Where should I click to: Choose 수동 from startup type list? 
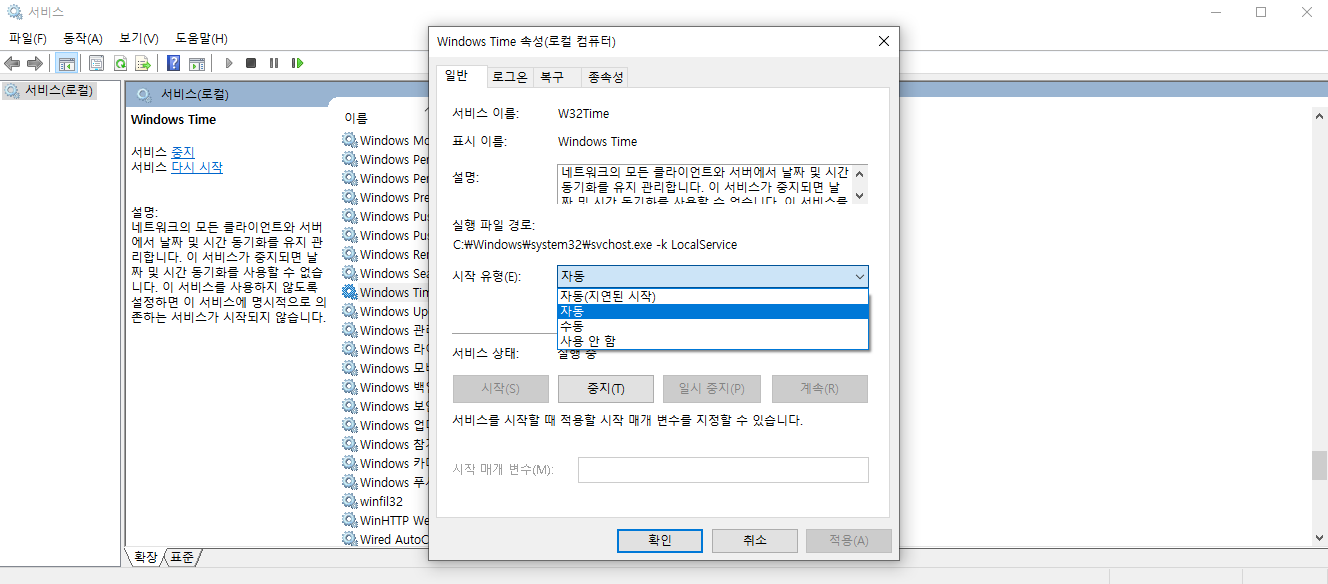pyautogui.click(x=712, y=326)
